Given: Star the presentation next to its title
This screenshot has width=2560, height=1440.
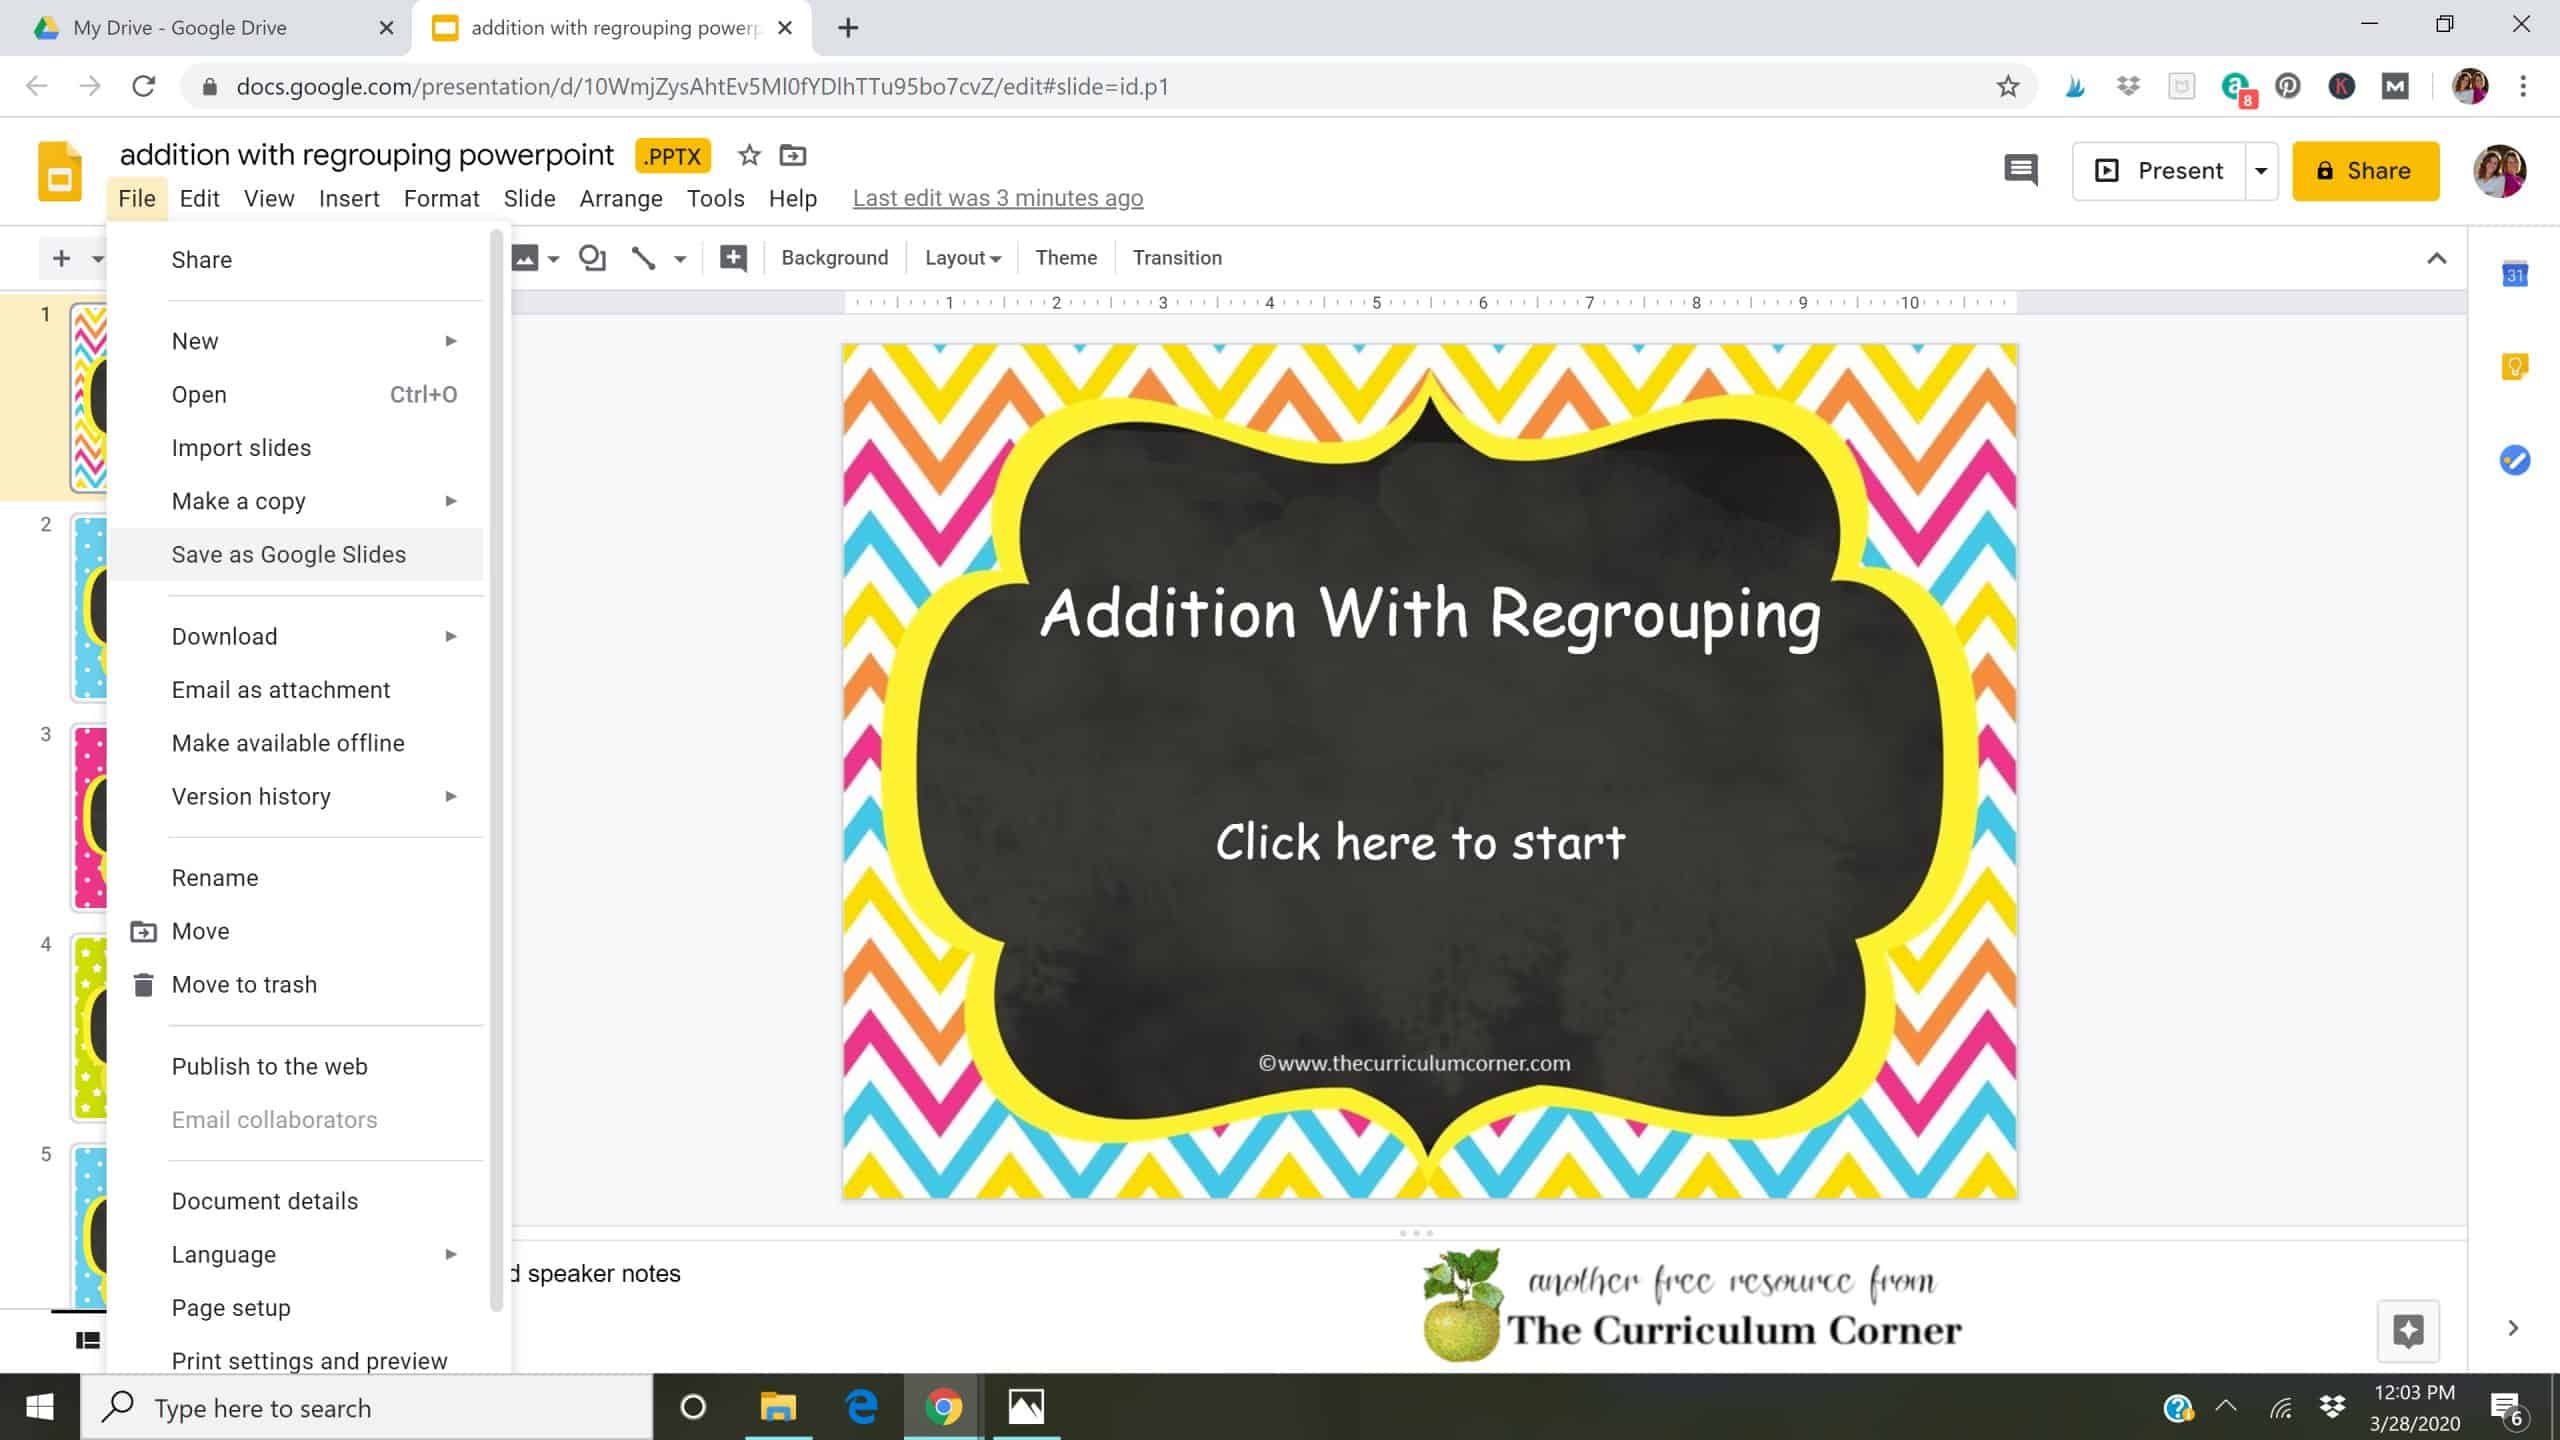Looking at the screenshot, I should point(747,155).
